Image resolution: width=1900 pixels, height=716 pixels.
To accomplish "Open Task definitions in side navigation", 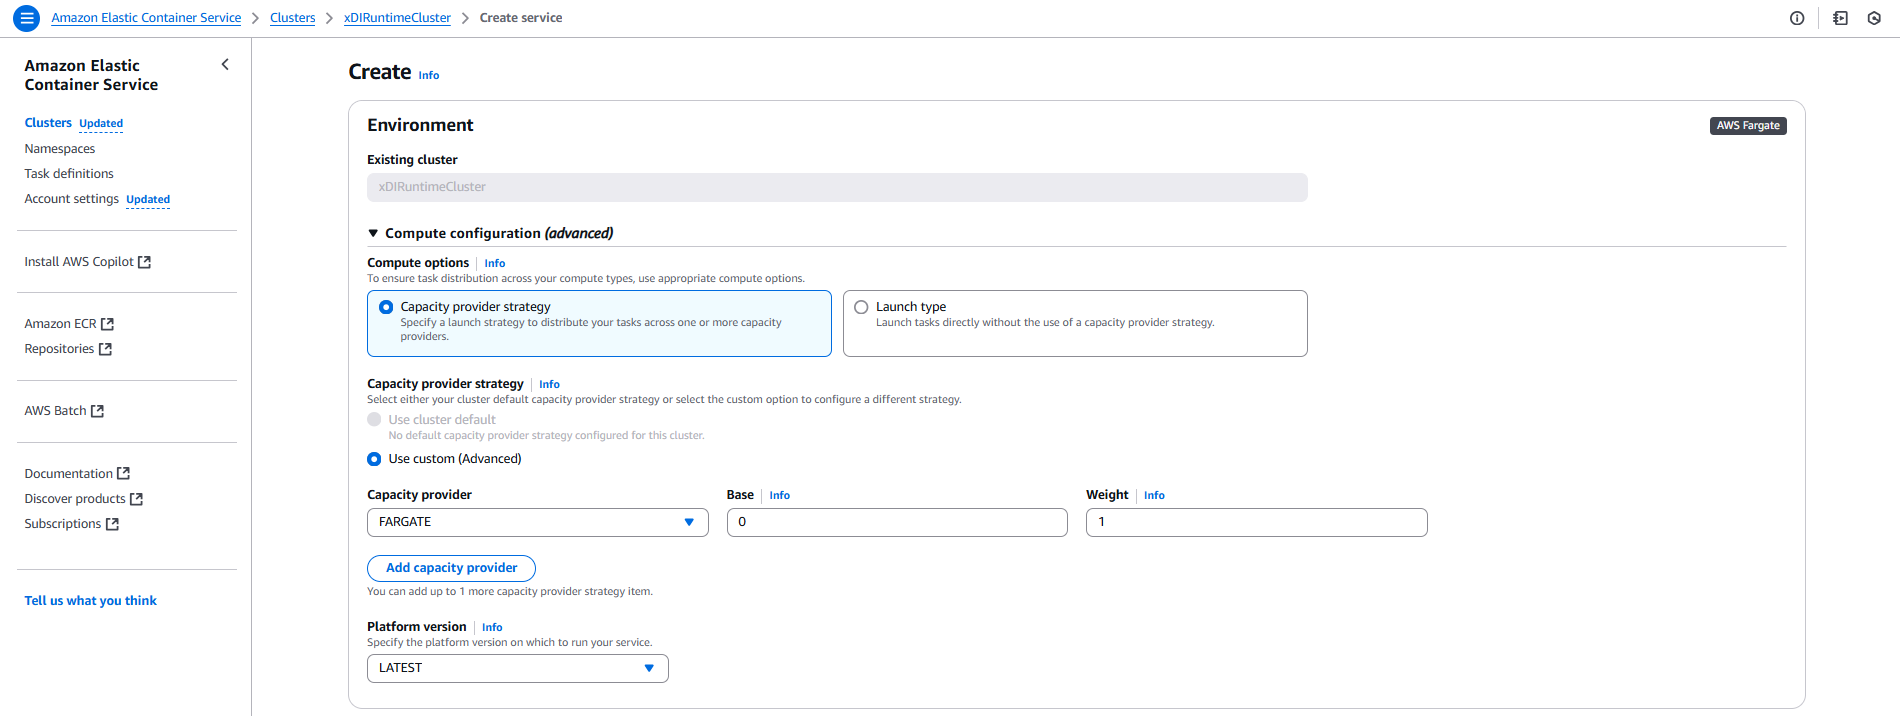I will [69, 174].
